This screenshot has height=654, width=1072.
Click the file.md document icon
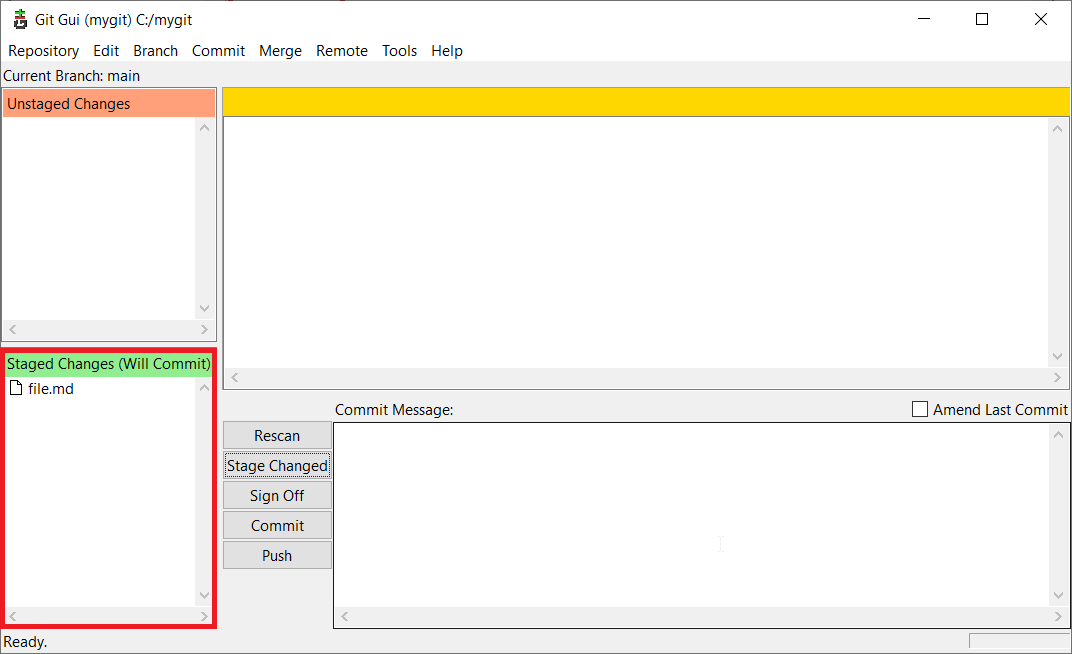[x=15, y=388]
